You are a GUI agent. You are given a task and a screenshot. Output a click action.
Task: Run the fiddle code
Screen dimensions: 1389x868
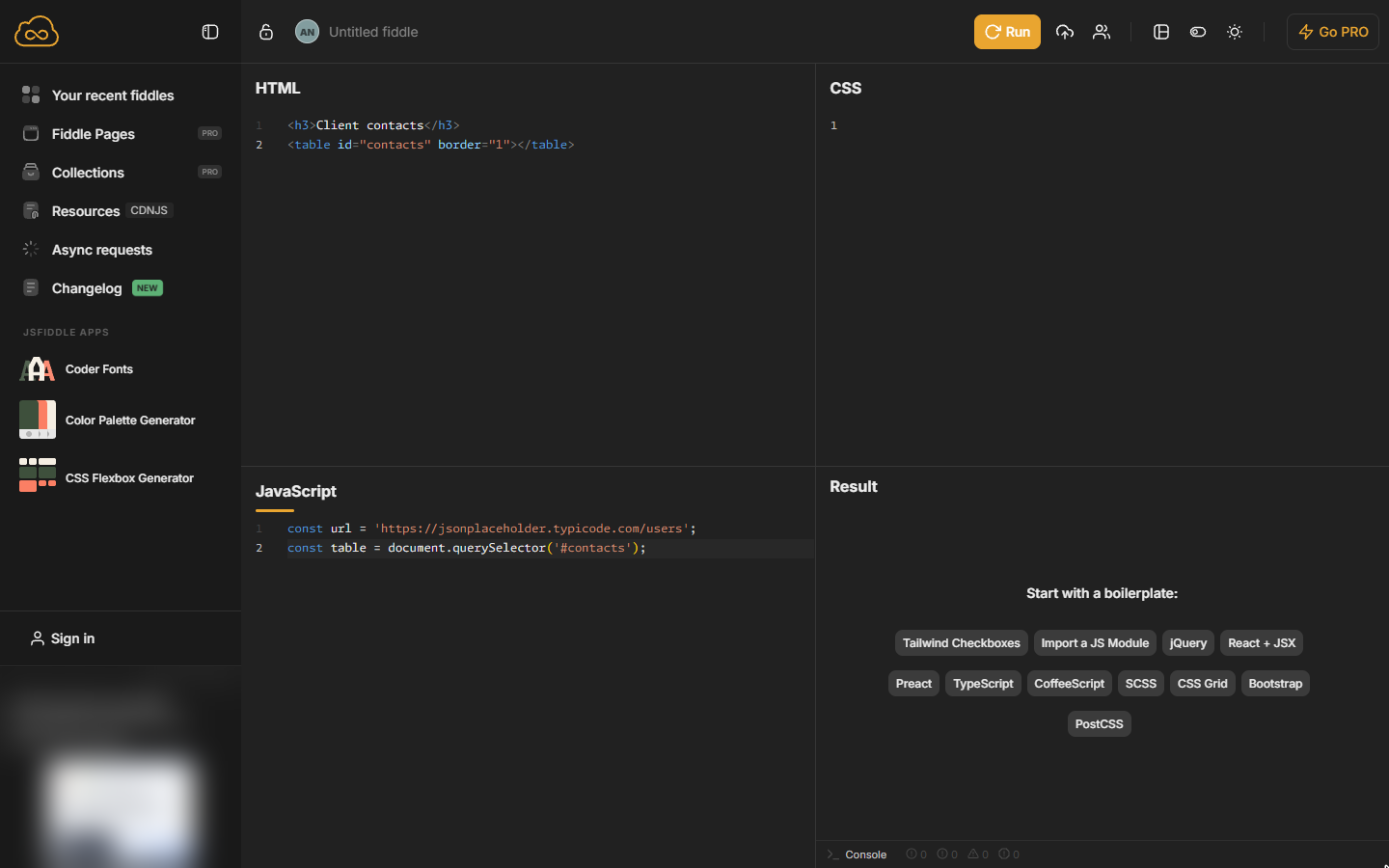(x=1007, y=32)
